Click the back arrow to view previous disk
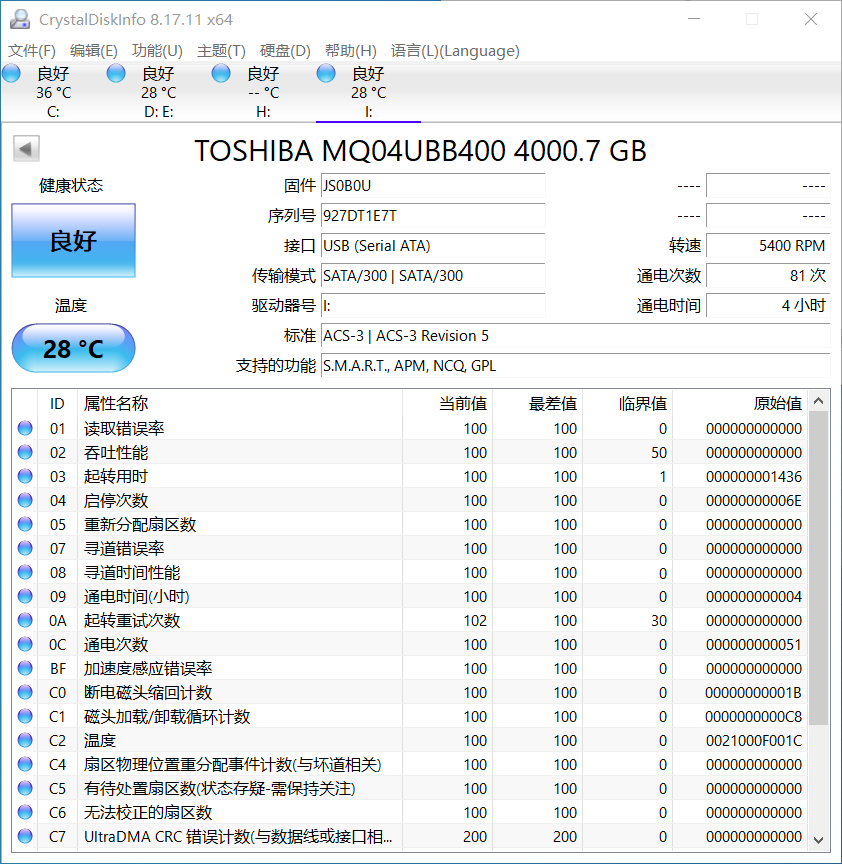The width and height of the screenshot is (842, 864). pos(25,148)
